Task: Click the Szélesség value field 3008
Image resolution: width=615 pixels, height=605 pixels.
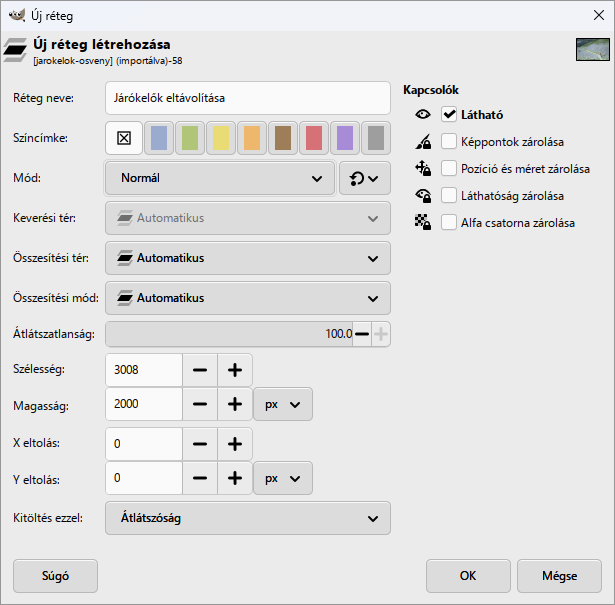Action: (144, 370)
